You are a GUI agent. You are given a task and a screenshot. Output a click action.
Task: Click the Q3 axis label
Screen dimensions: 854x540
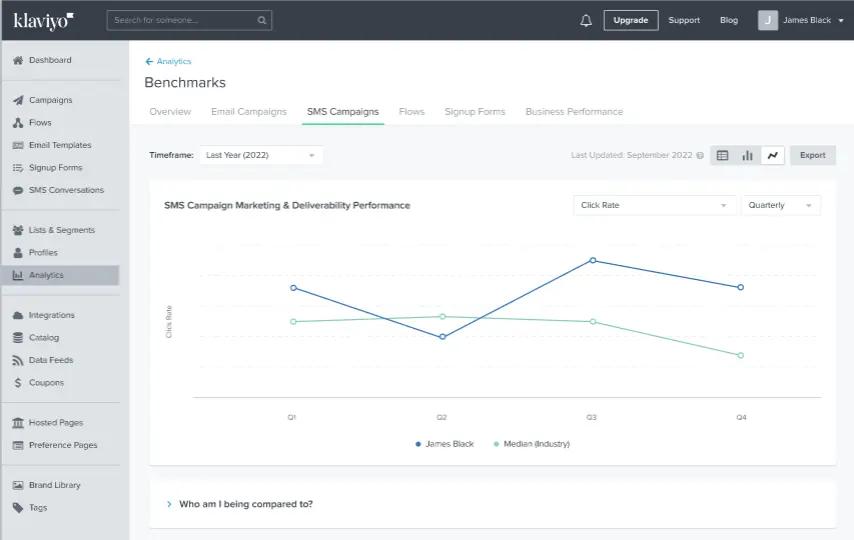[x=591, y=417]
